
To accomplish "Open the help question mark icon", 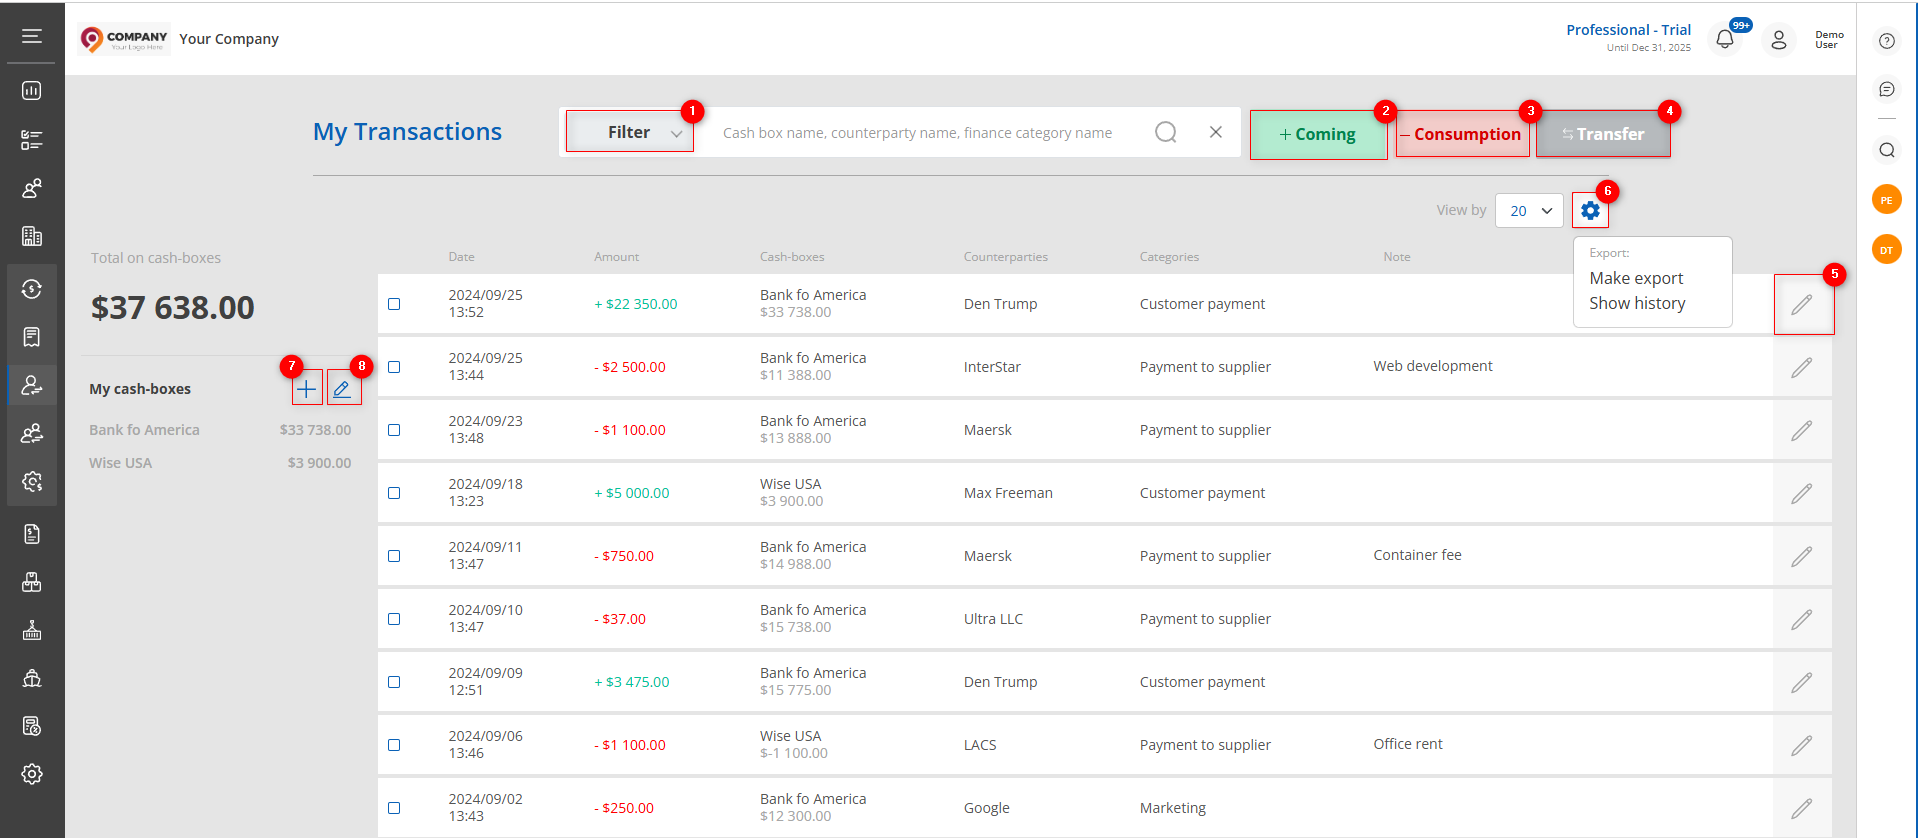I will [1887, 41].
